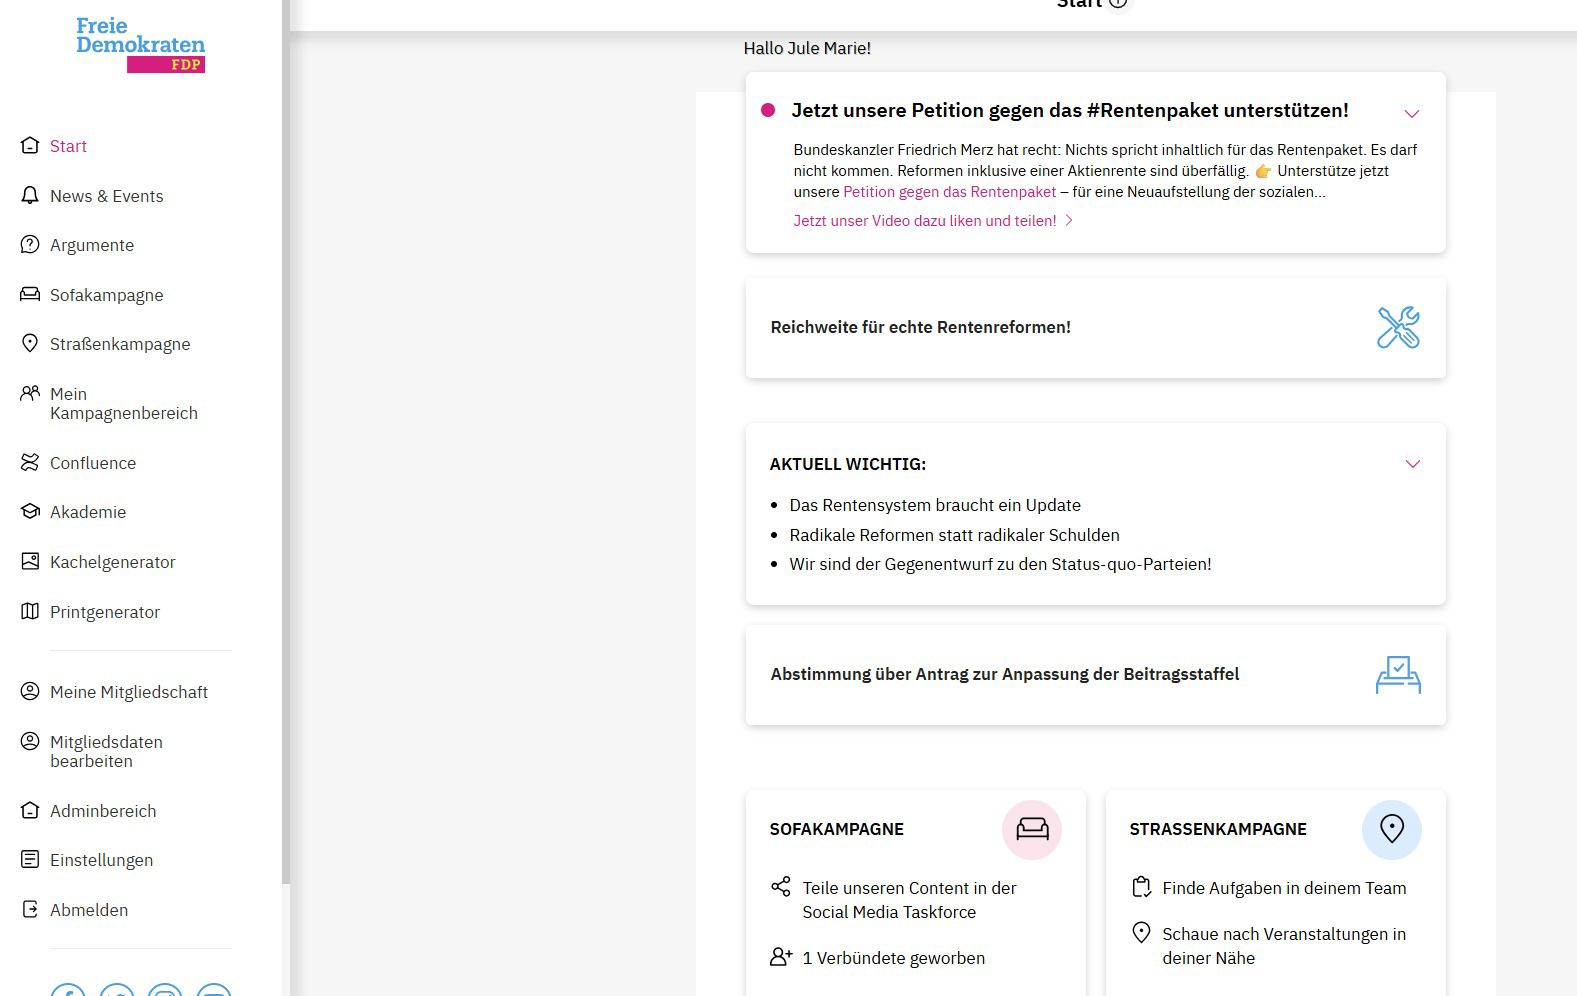Click the 'Hallo Jule Marie!' greeting text
This screenshot has width=1577, height=996.
point(807,48)
